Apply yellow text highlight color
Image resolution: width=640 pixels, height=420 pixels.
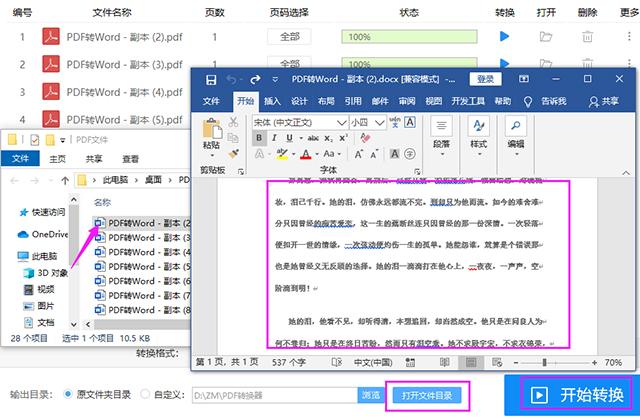point(282,154)
